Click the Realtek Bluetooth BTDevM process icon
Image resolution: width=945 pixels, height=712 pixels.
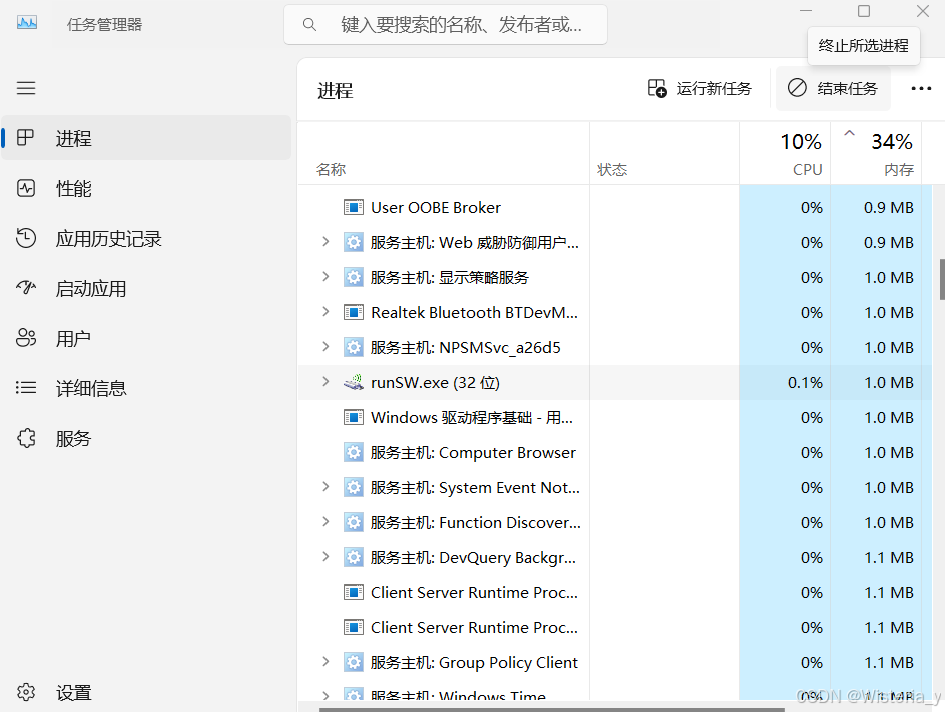click(354, 312)
